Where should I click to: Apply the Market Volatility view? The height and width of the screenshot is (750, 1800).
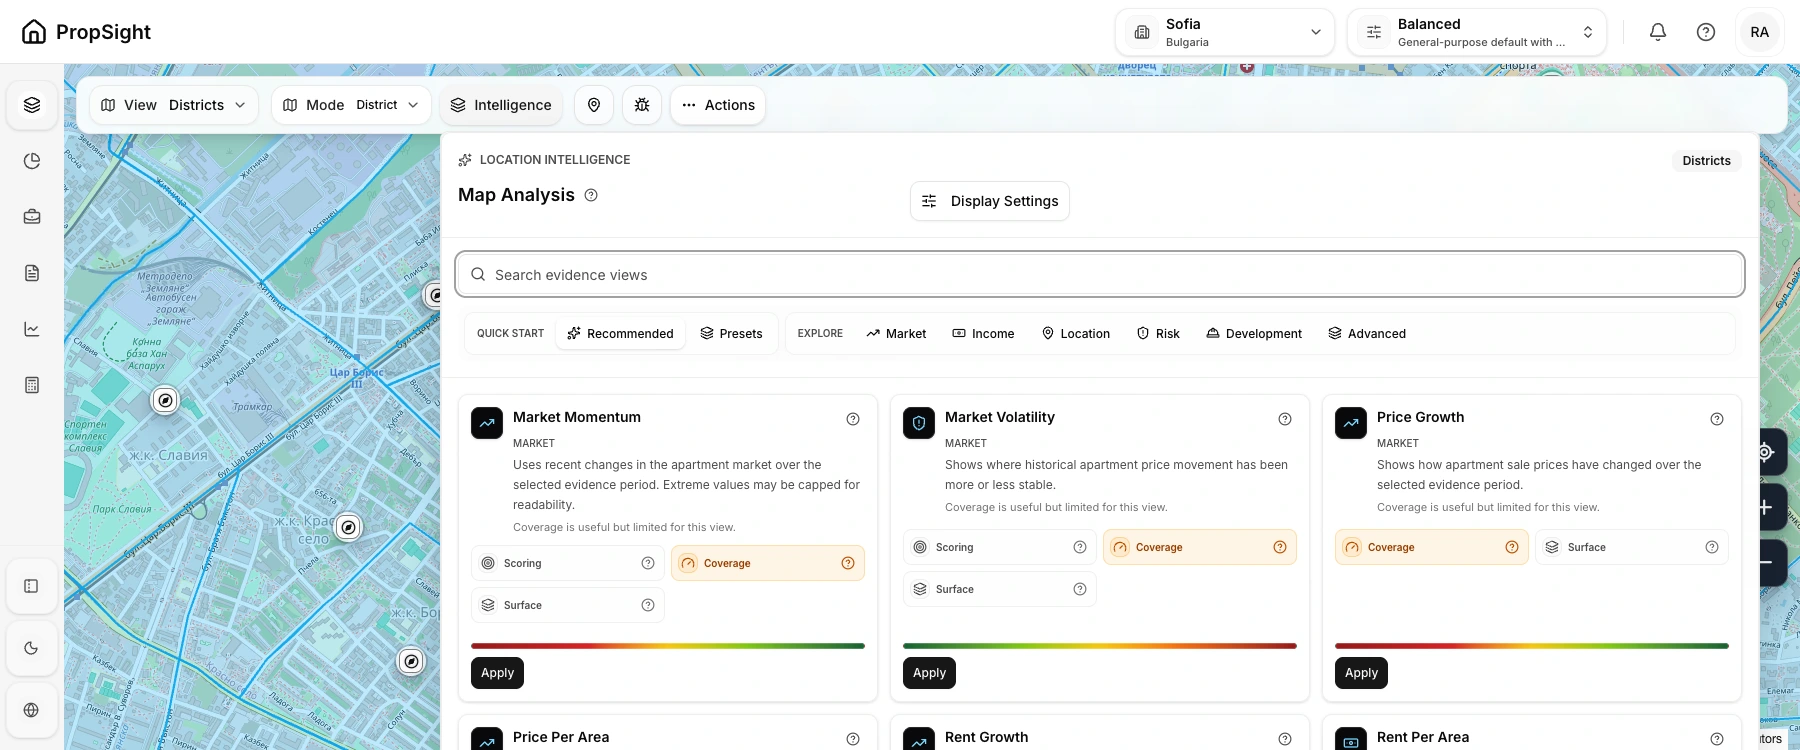click(929, 673)
